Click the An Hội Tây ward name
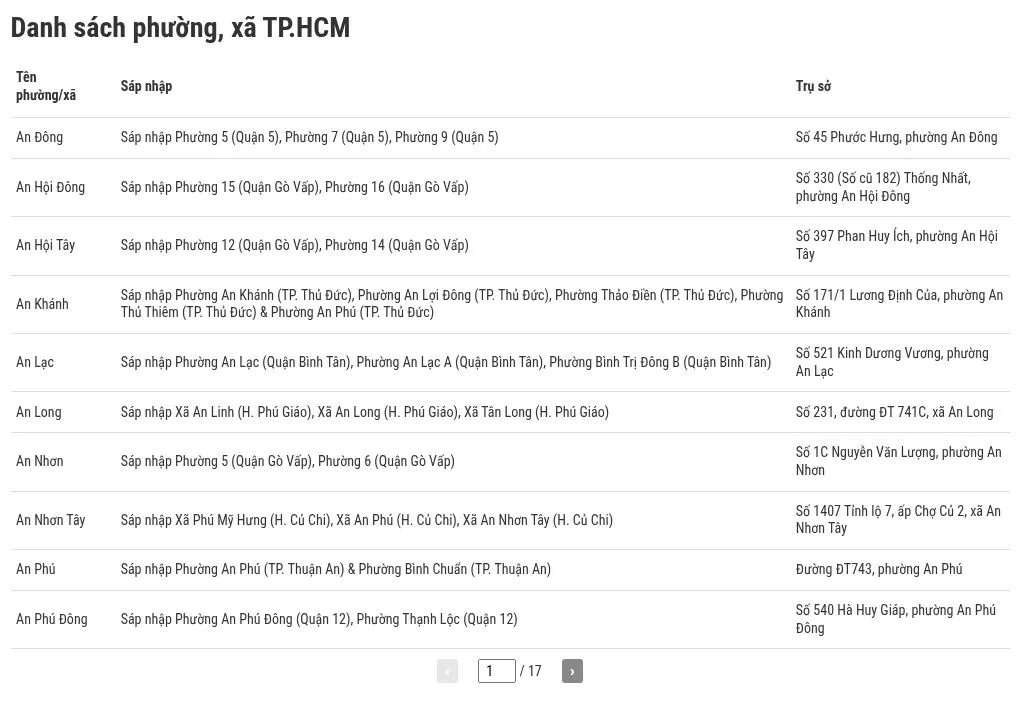 (x=45, y=245)
